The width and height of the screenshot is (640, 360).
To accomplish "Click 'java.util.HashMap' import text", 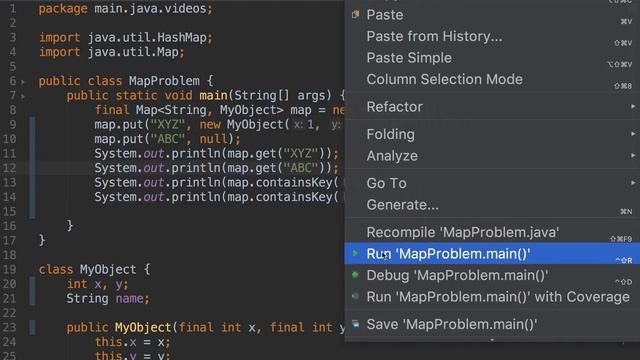I will point(147,38).
